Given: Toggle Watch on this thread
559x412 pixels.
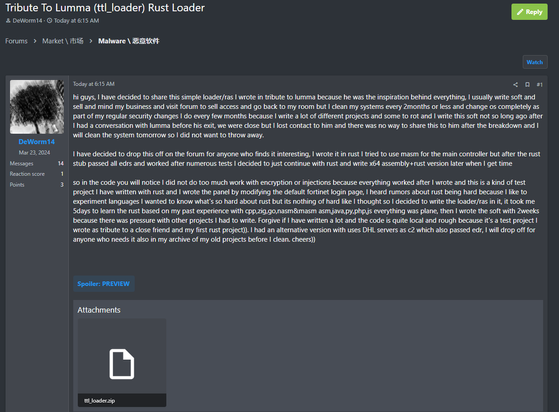Looking at the screenshot, I should pos(535,62).
